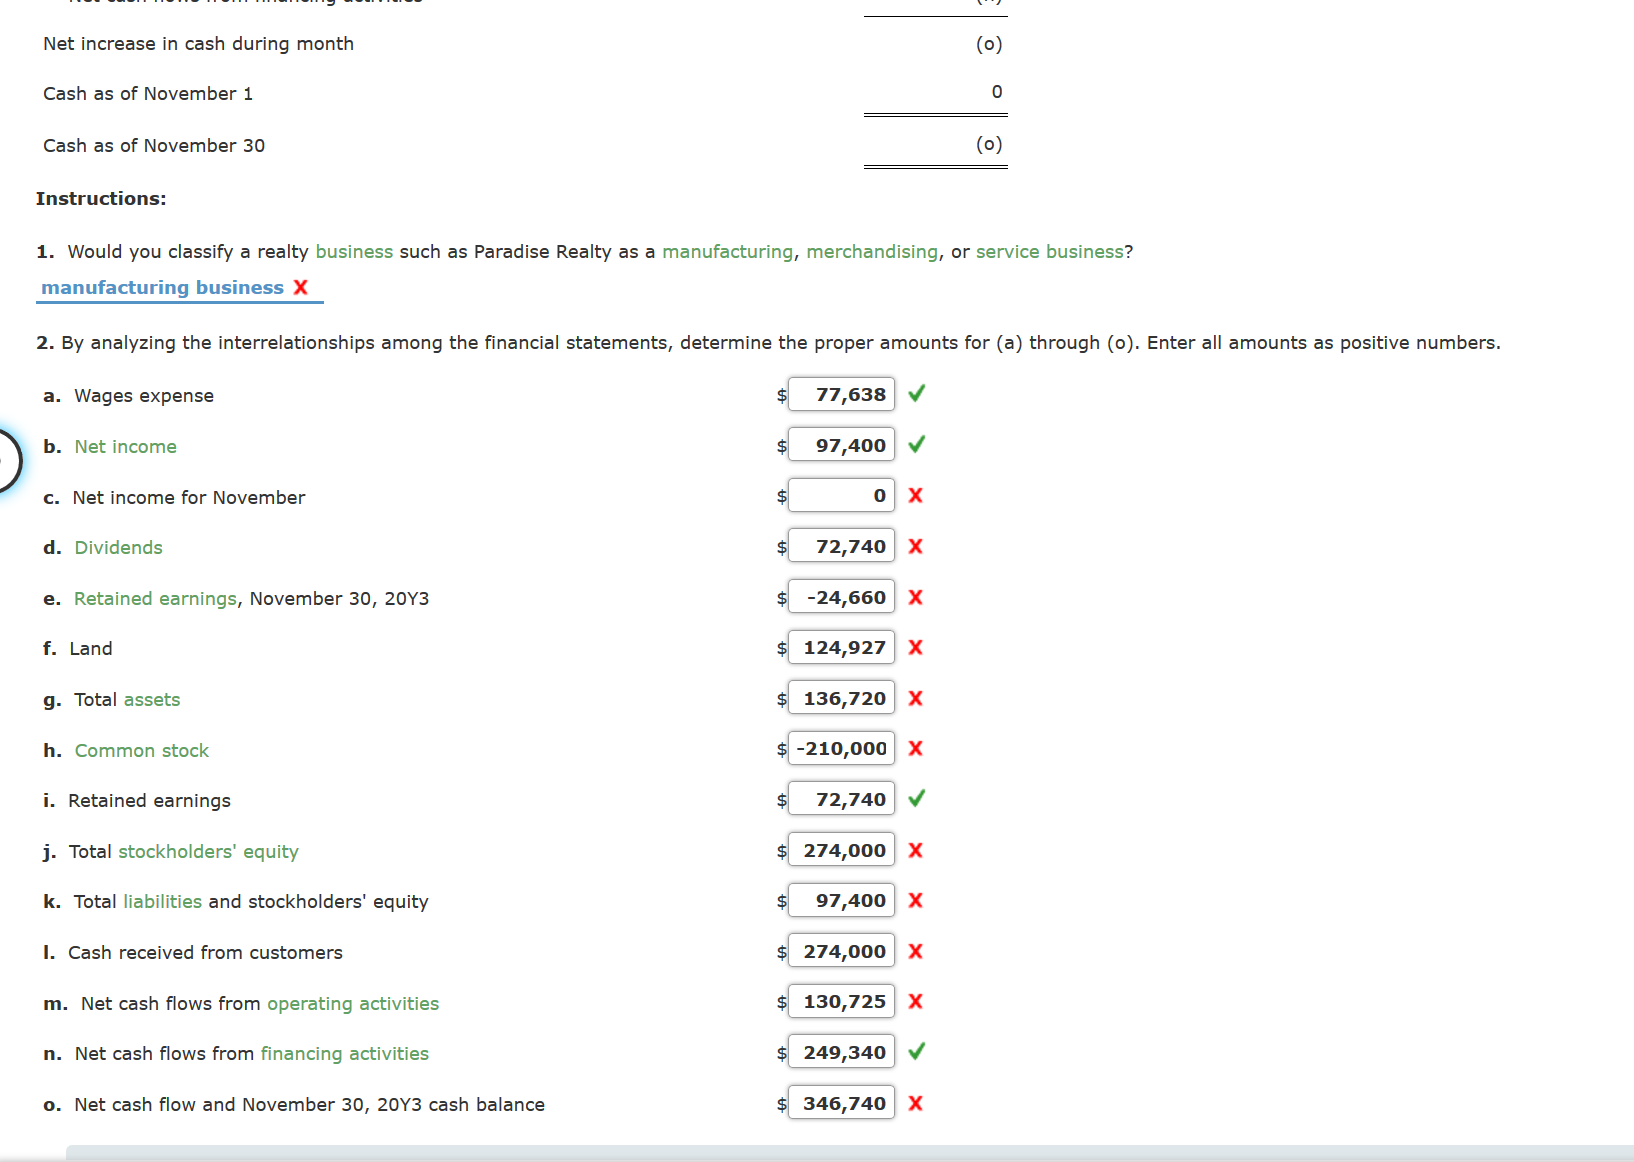This screenshot has width=1634, height=1162.
Task: Select the Net income term link in item b
Action: coord(125,446)
